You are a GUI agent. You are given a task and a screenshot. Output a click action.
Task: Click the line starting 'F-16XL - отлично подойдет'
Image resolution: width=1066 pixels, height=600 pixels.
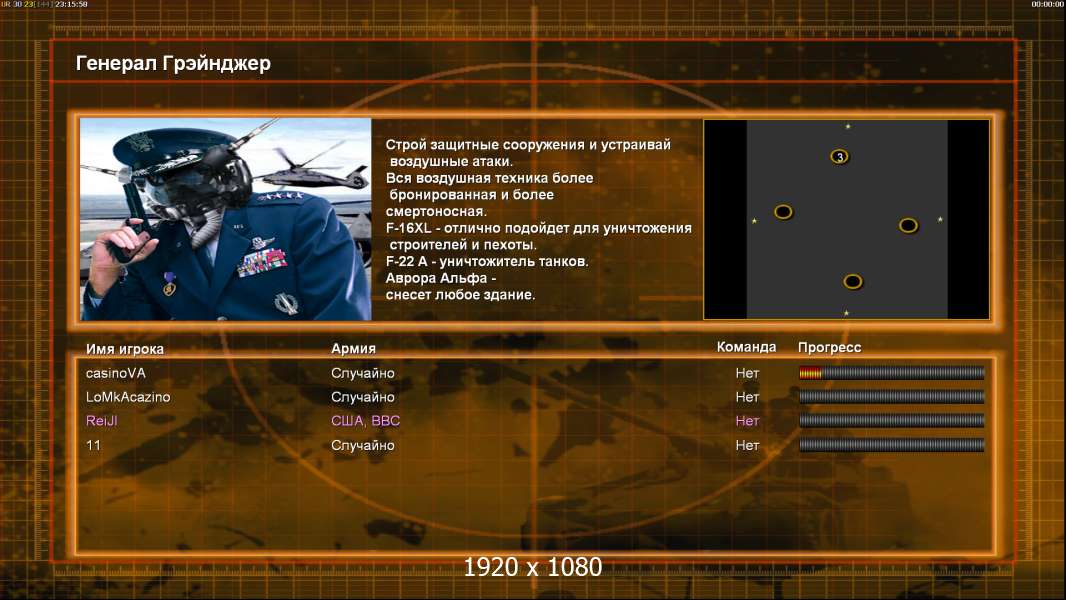tap(538, 228)
